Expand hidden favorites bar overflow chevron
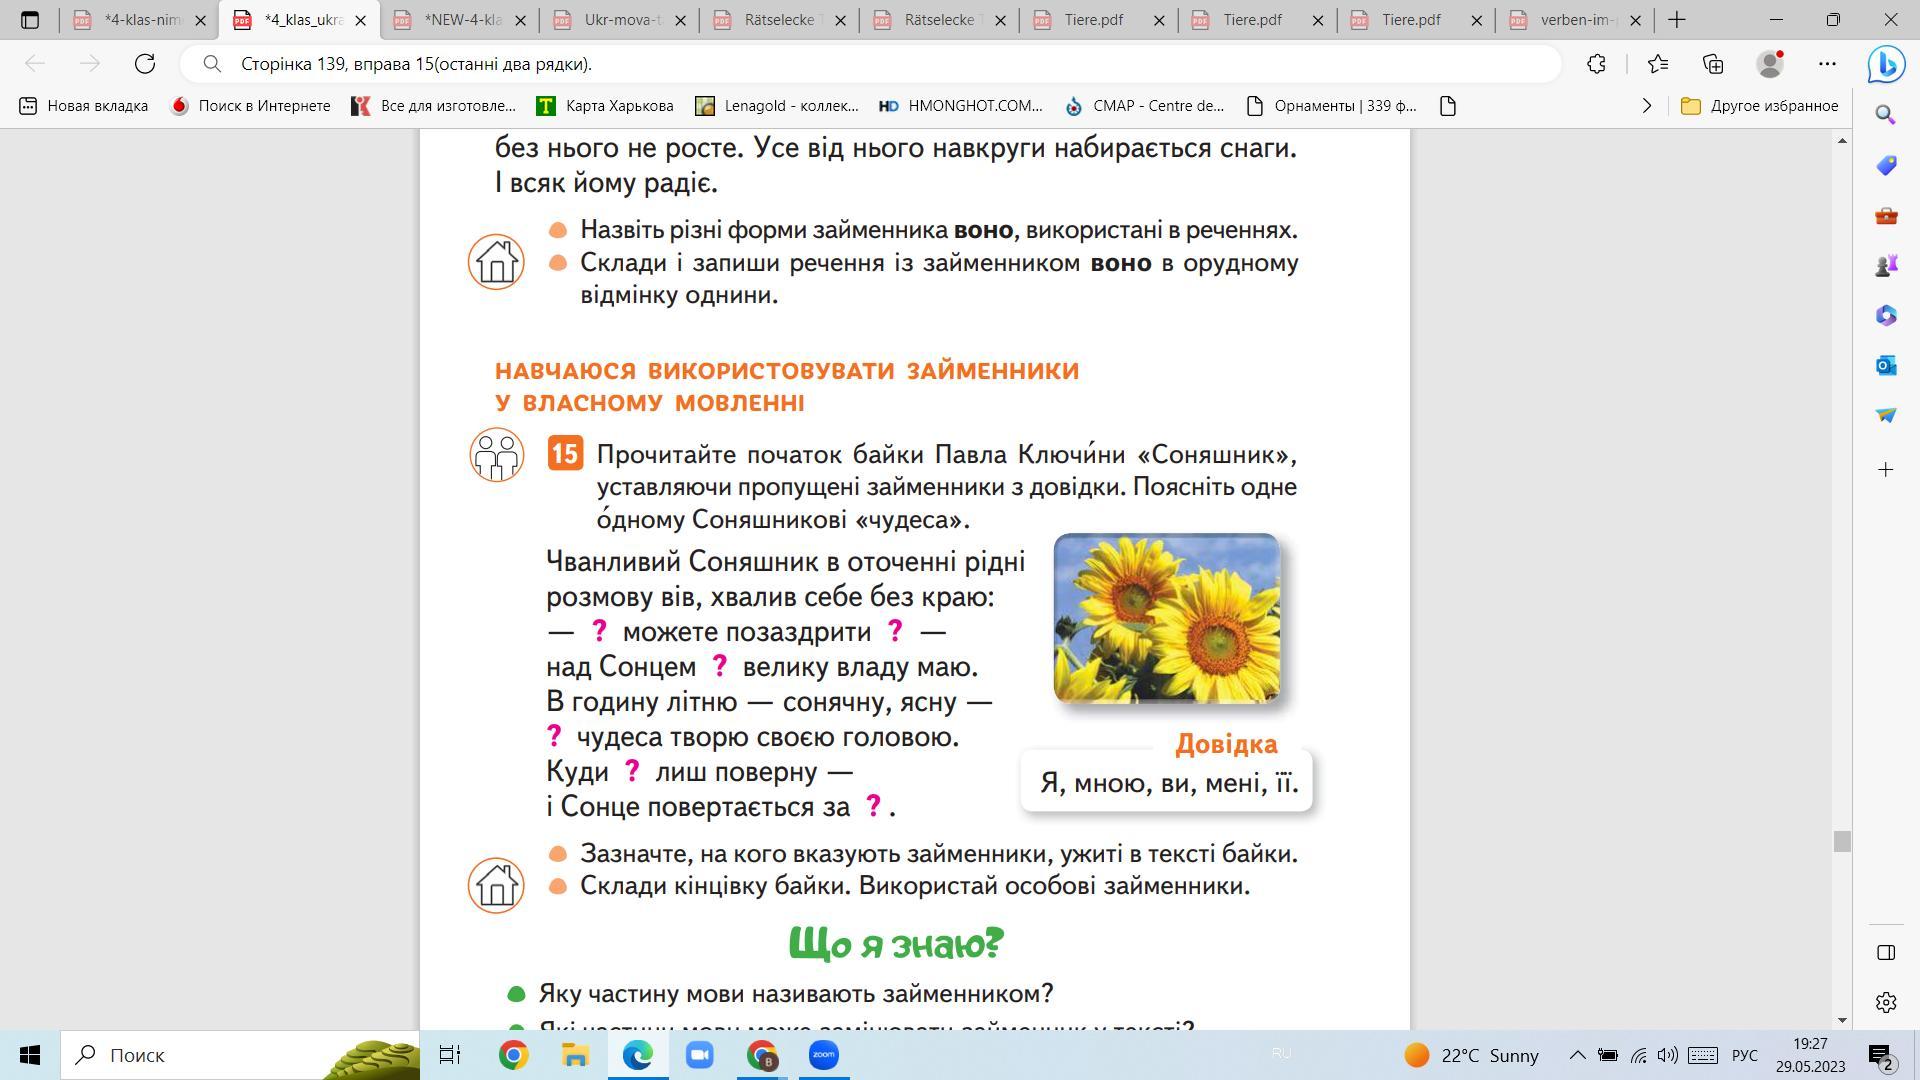Viewport: 1920px width, 1080px height. tap(1646, 106)
